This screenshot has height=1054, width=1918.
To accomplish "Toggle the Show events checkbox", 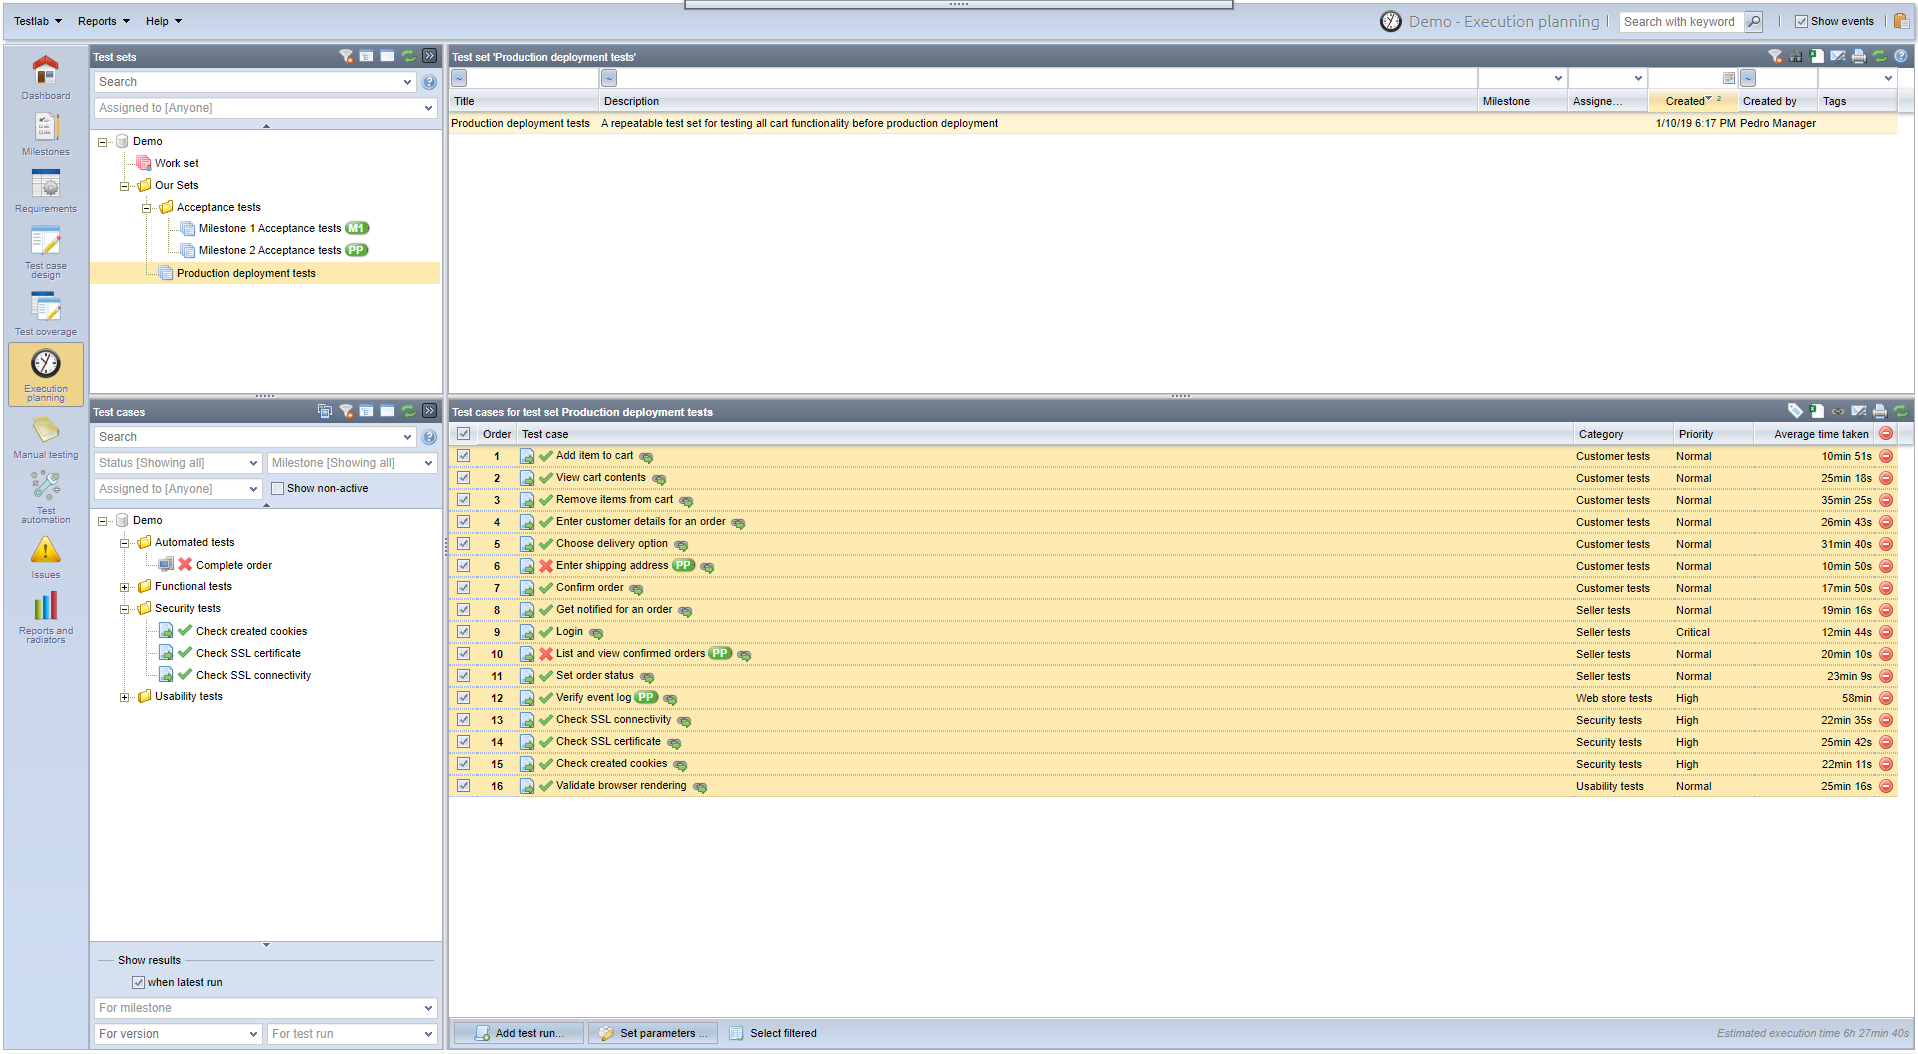I will click(1801, 21).
